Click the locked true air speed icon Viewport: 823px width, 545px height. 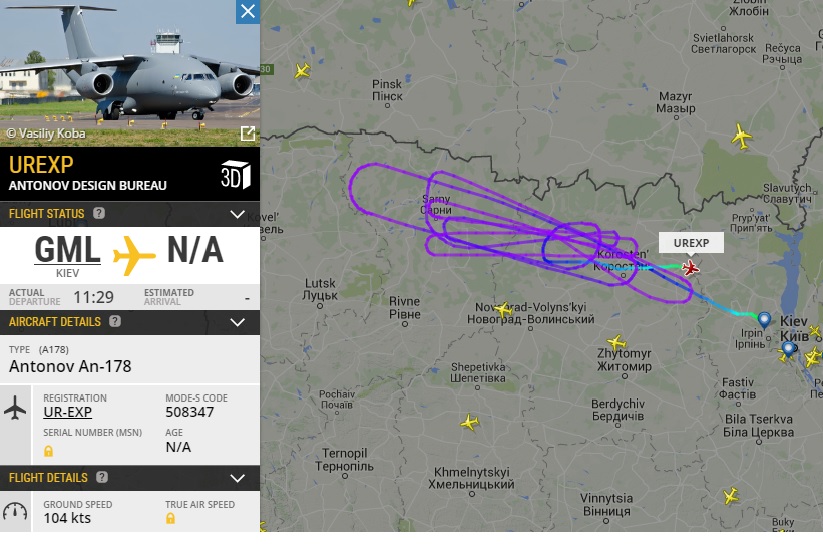coord(170,518)
